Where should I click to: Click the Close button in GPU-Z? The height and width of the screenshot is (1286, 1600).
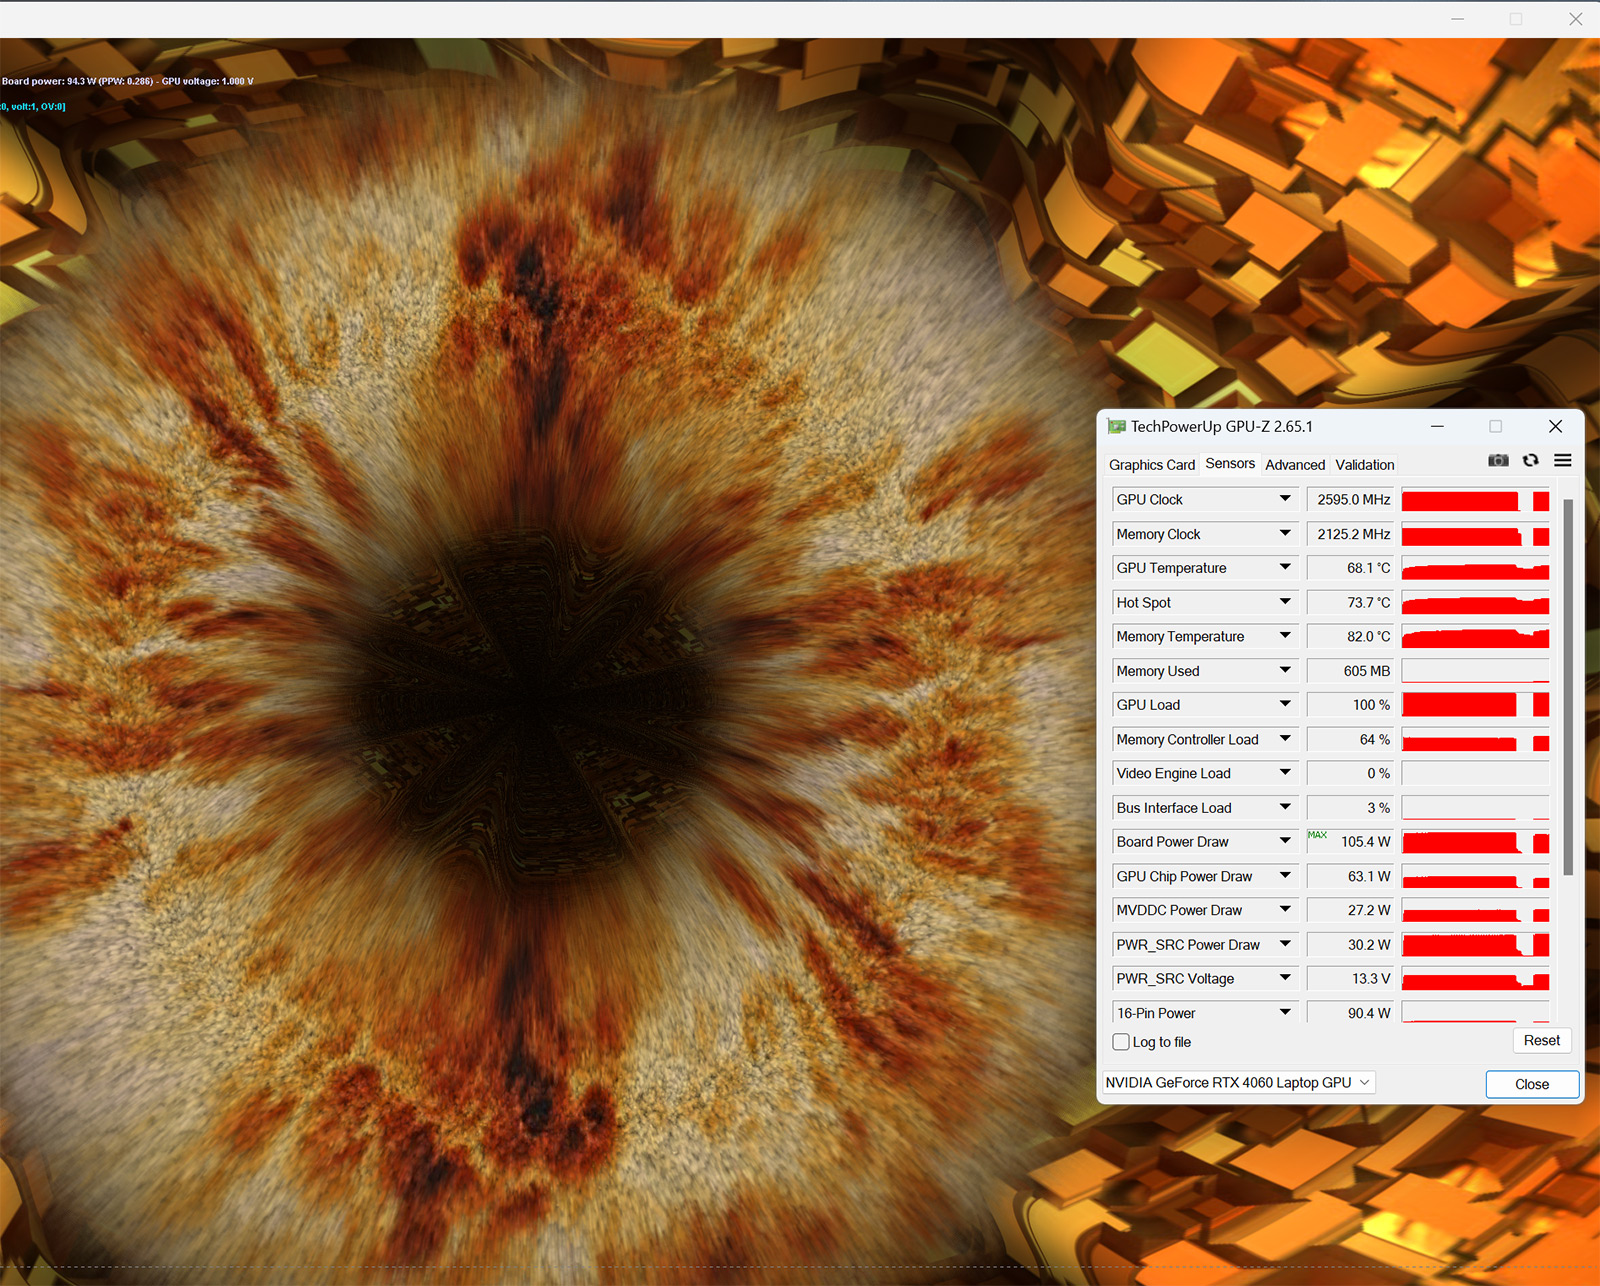[1532, 1084]
